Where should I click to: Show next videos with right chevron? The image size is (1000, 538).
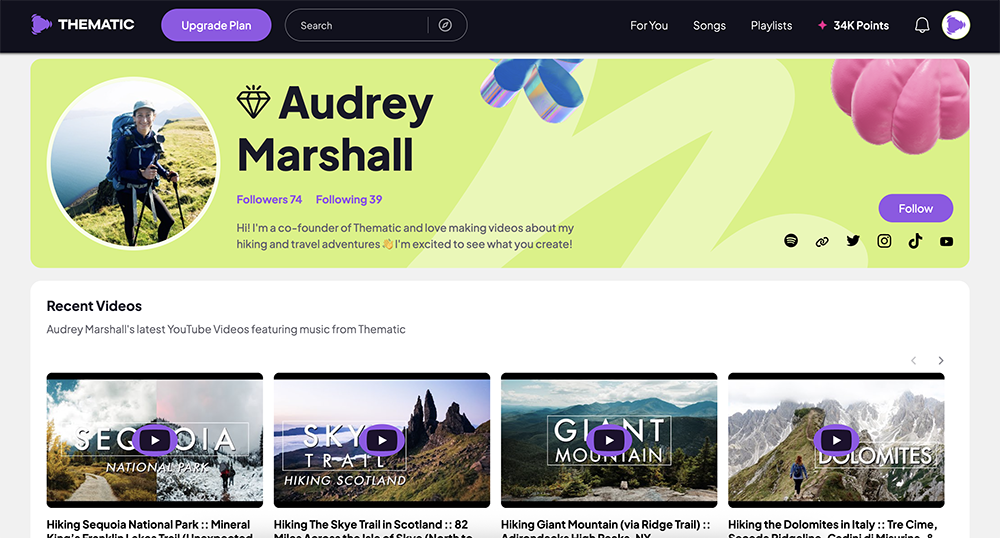[941, 360]
